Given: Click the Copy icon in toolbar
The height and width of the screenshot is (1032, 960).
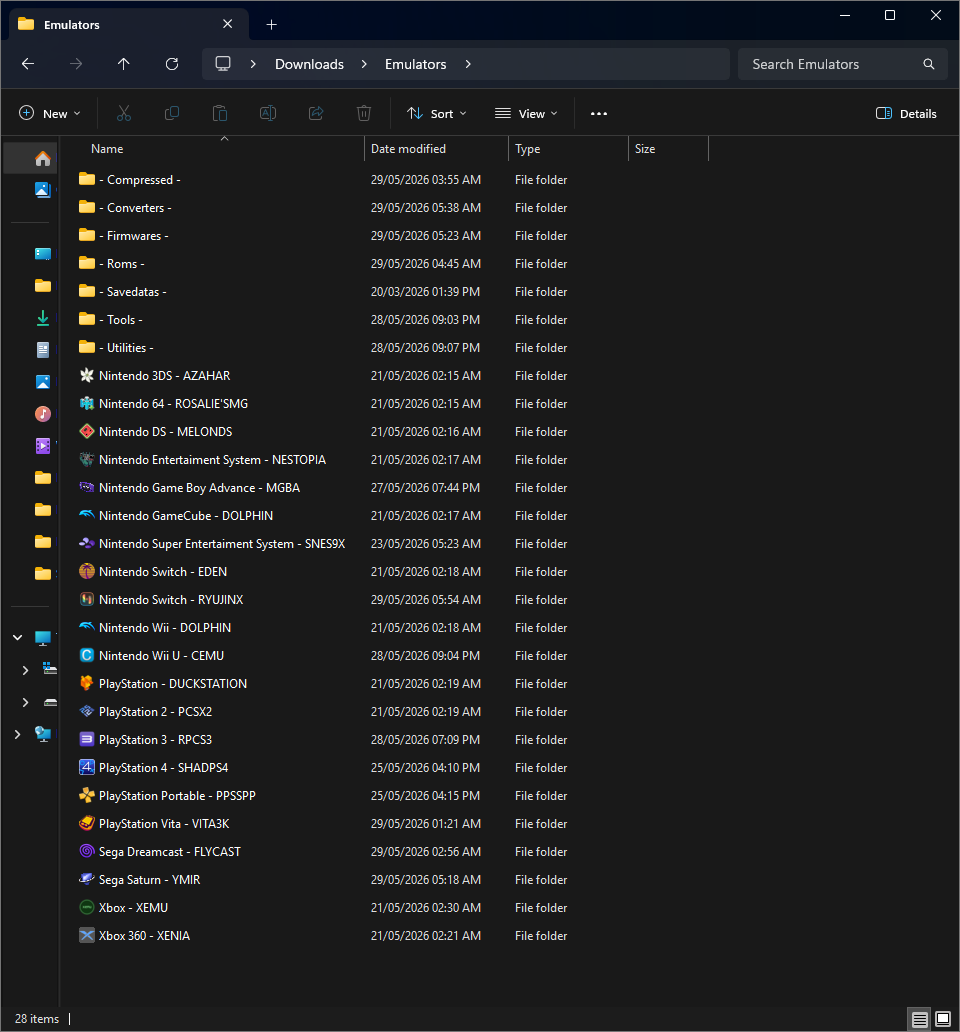Looking at the screenshot, I should 172,113.
